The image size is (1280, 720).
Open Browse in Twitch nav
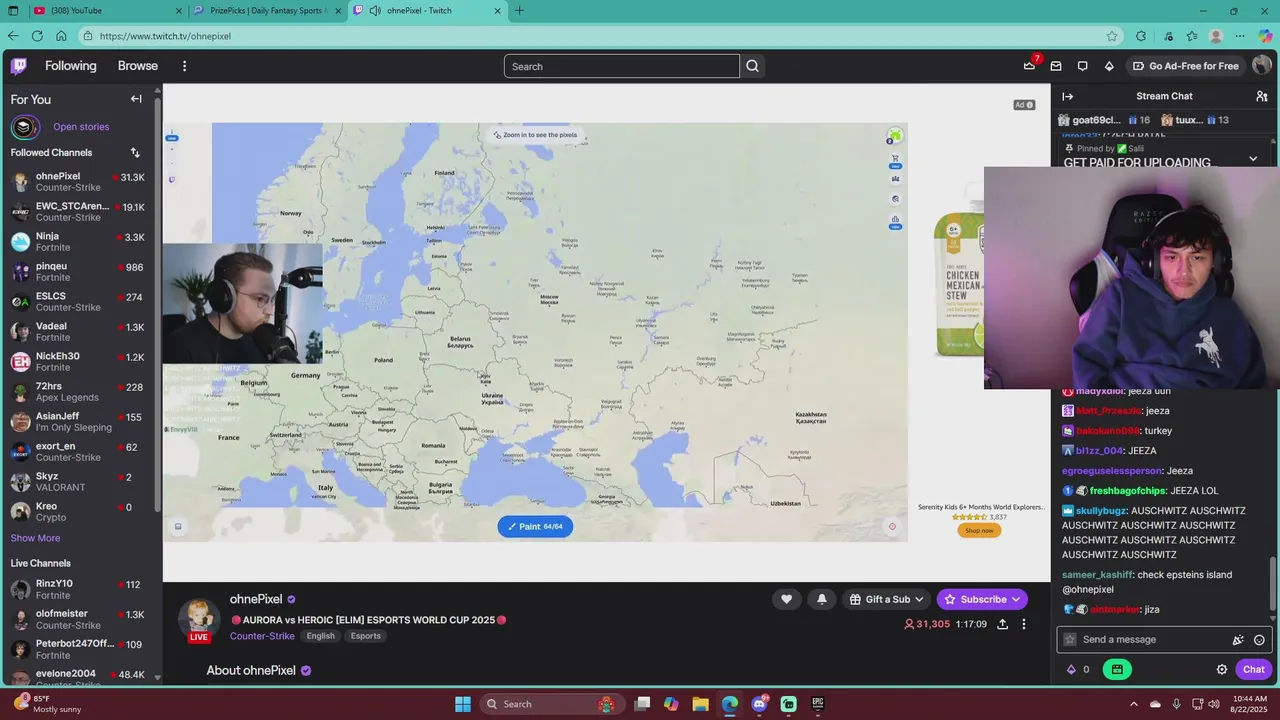(138, 66)
